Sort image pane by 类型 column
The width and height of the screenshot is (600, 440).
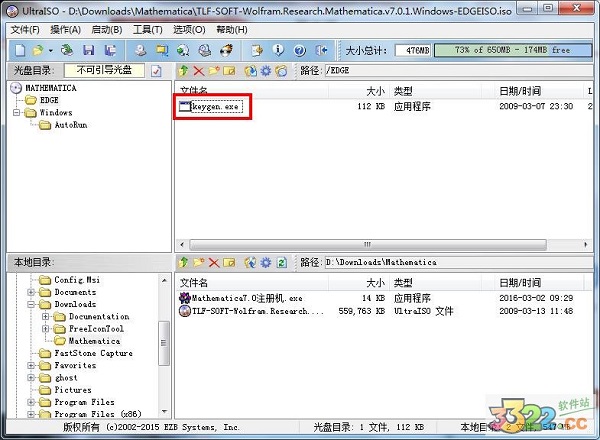point(436,91)
